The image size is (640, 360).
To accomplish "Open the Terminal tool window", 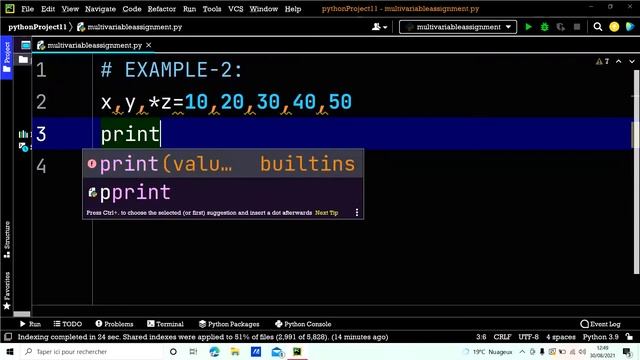I will [x=165, y=324].
